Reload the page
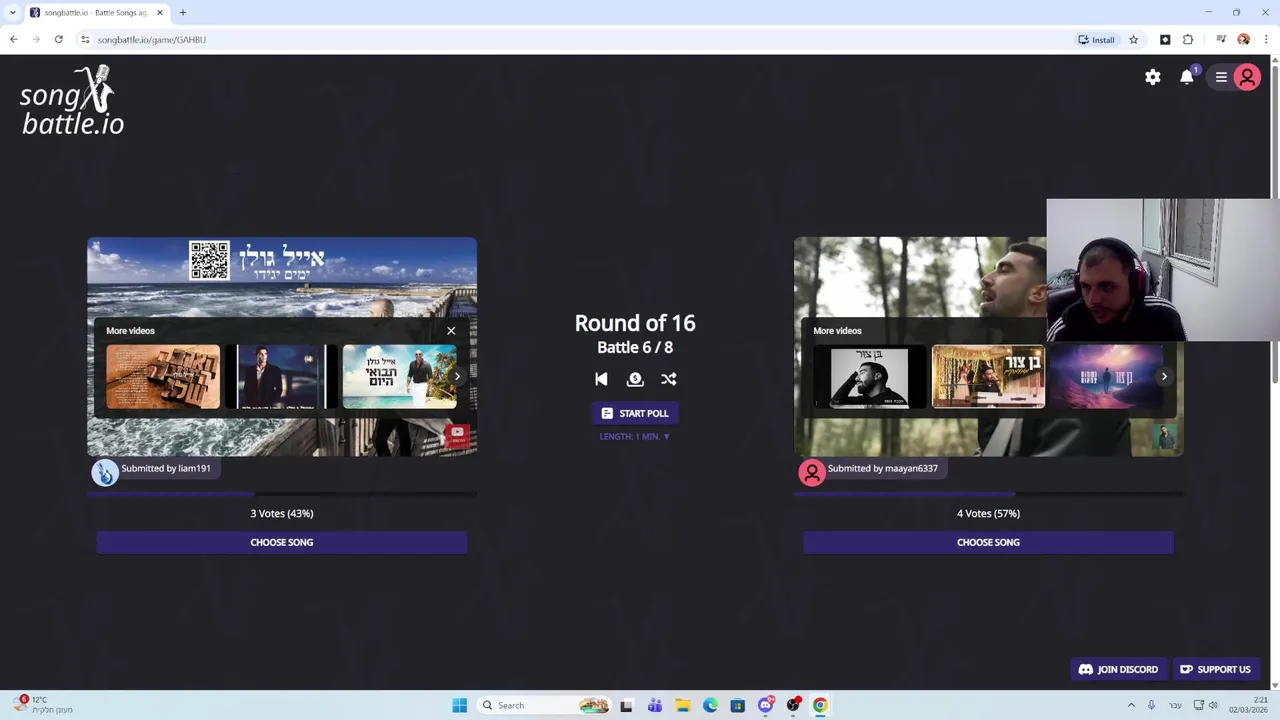 [59, 39]
